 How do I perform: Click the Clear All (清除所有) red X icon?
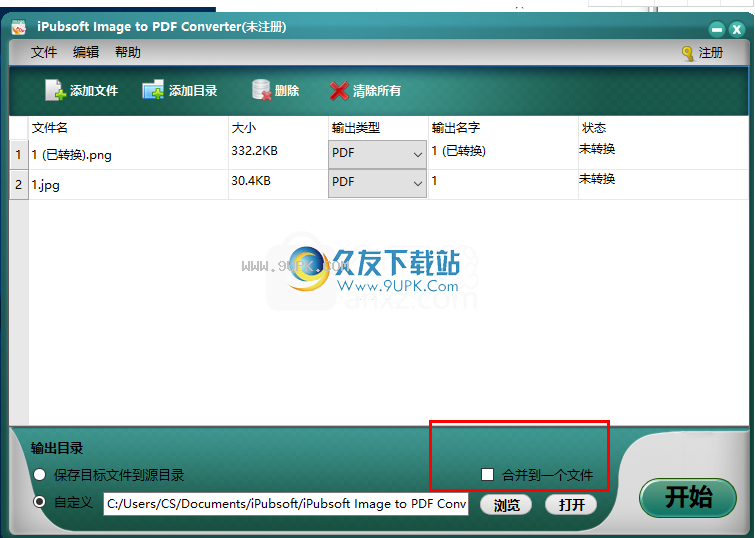pyautogui.click(x=339, y=91)
